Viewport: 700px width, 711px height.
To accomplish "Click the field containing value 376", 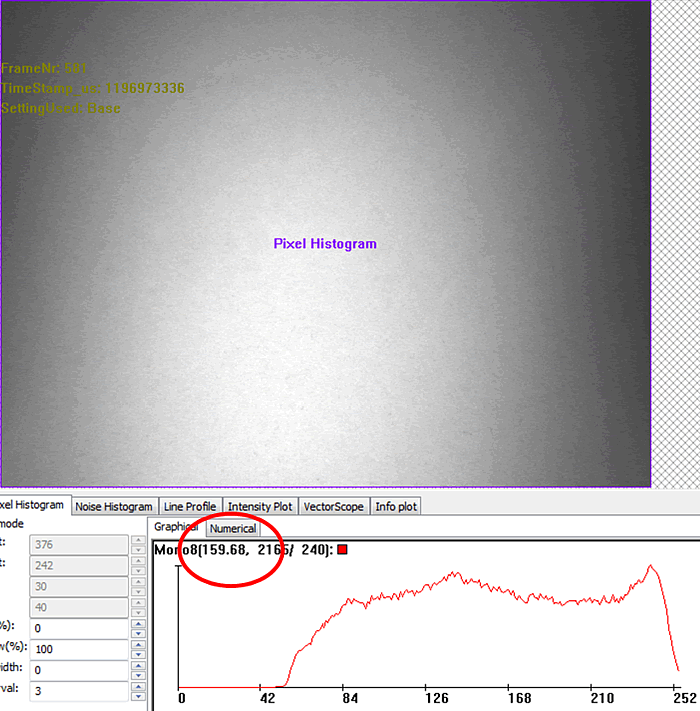I will point(78,544).
